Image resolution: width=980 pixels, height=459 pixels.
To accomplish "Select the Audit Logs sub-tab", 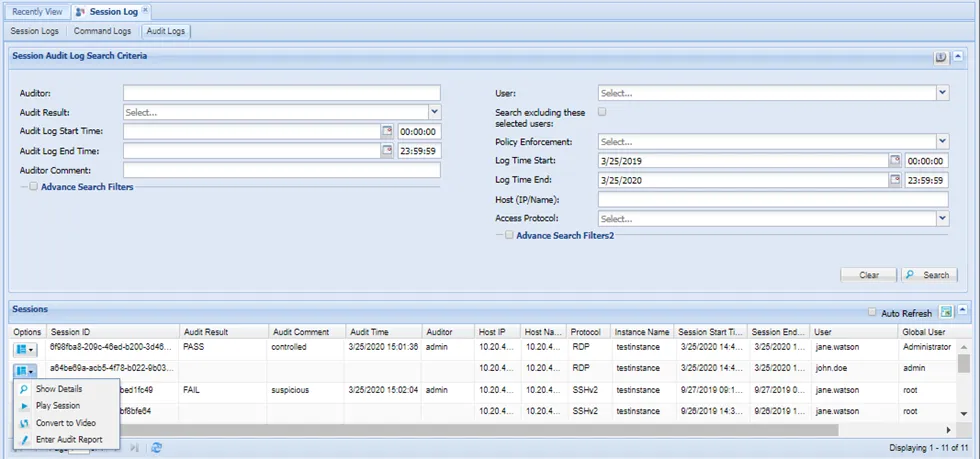I will point(166,31).
